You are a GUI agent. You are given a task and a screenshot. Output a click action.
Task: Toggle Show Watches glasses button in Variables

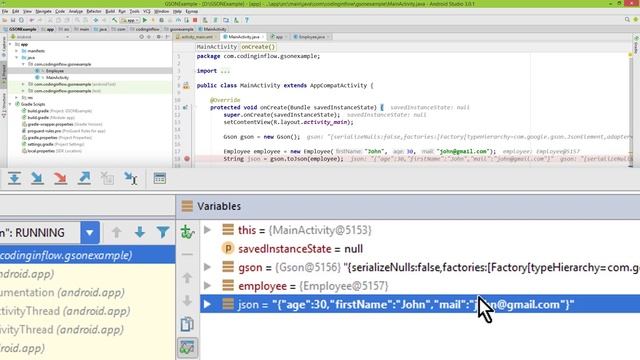click(x=187, y=347)
